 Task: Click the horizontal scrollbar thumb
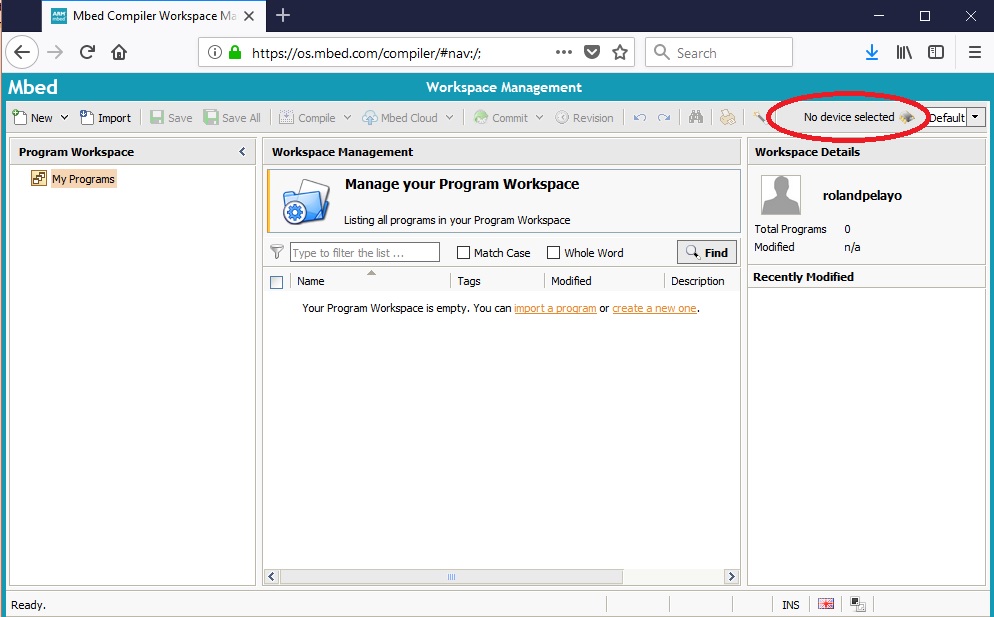[x=451, y=576]
